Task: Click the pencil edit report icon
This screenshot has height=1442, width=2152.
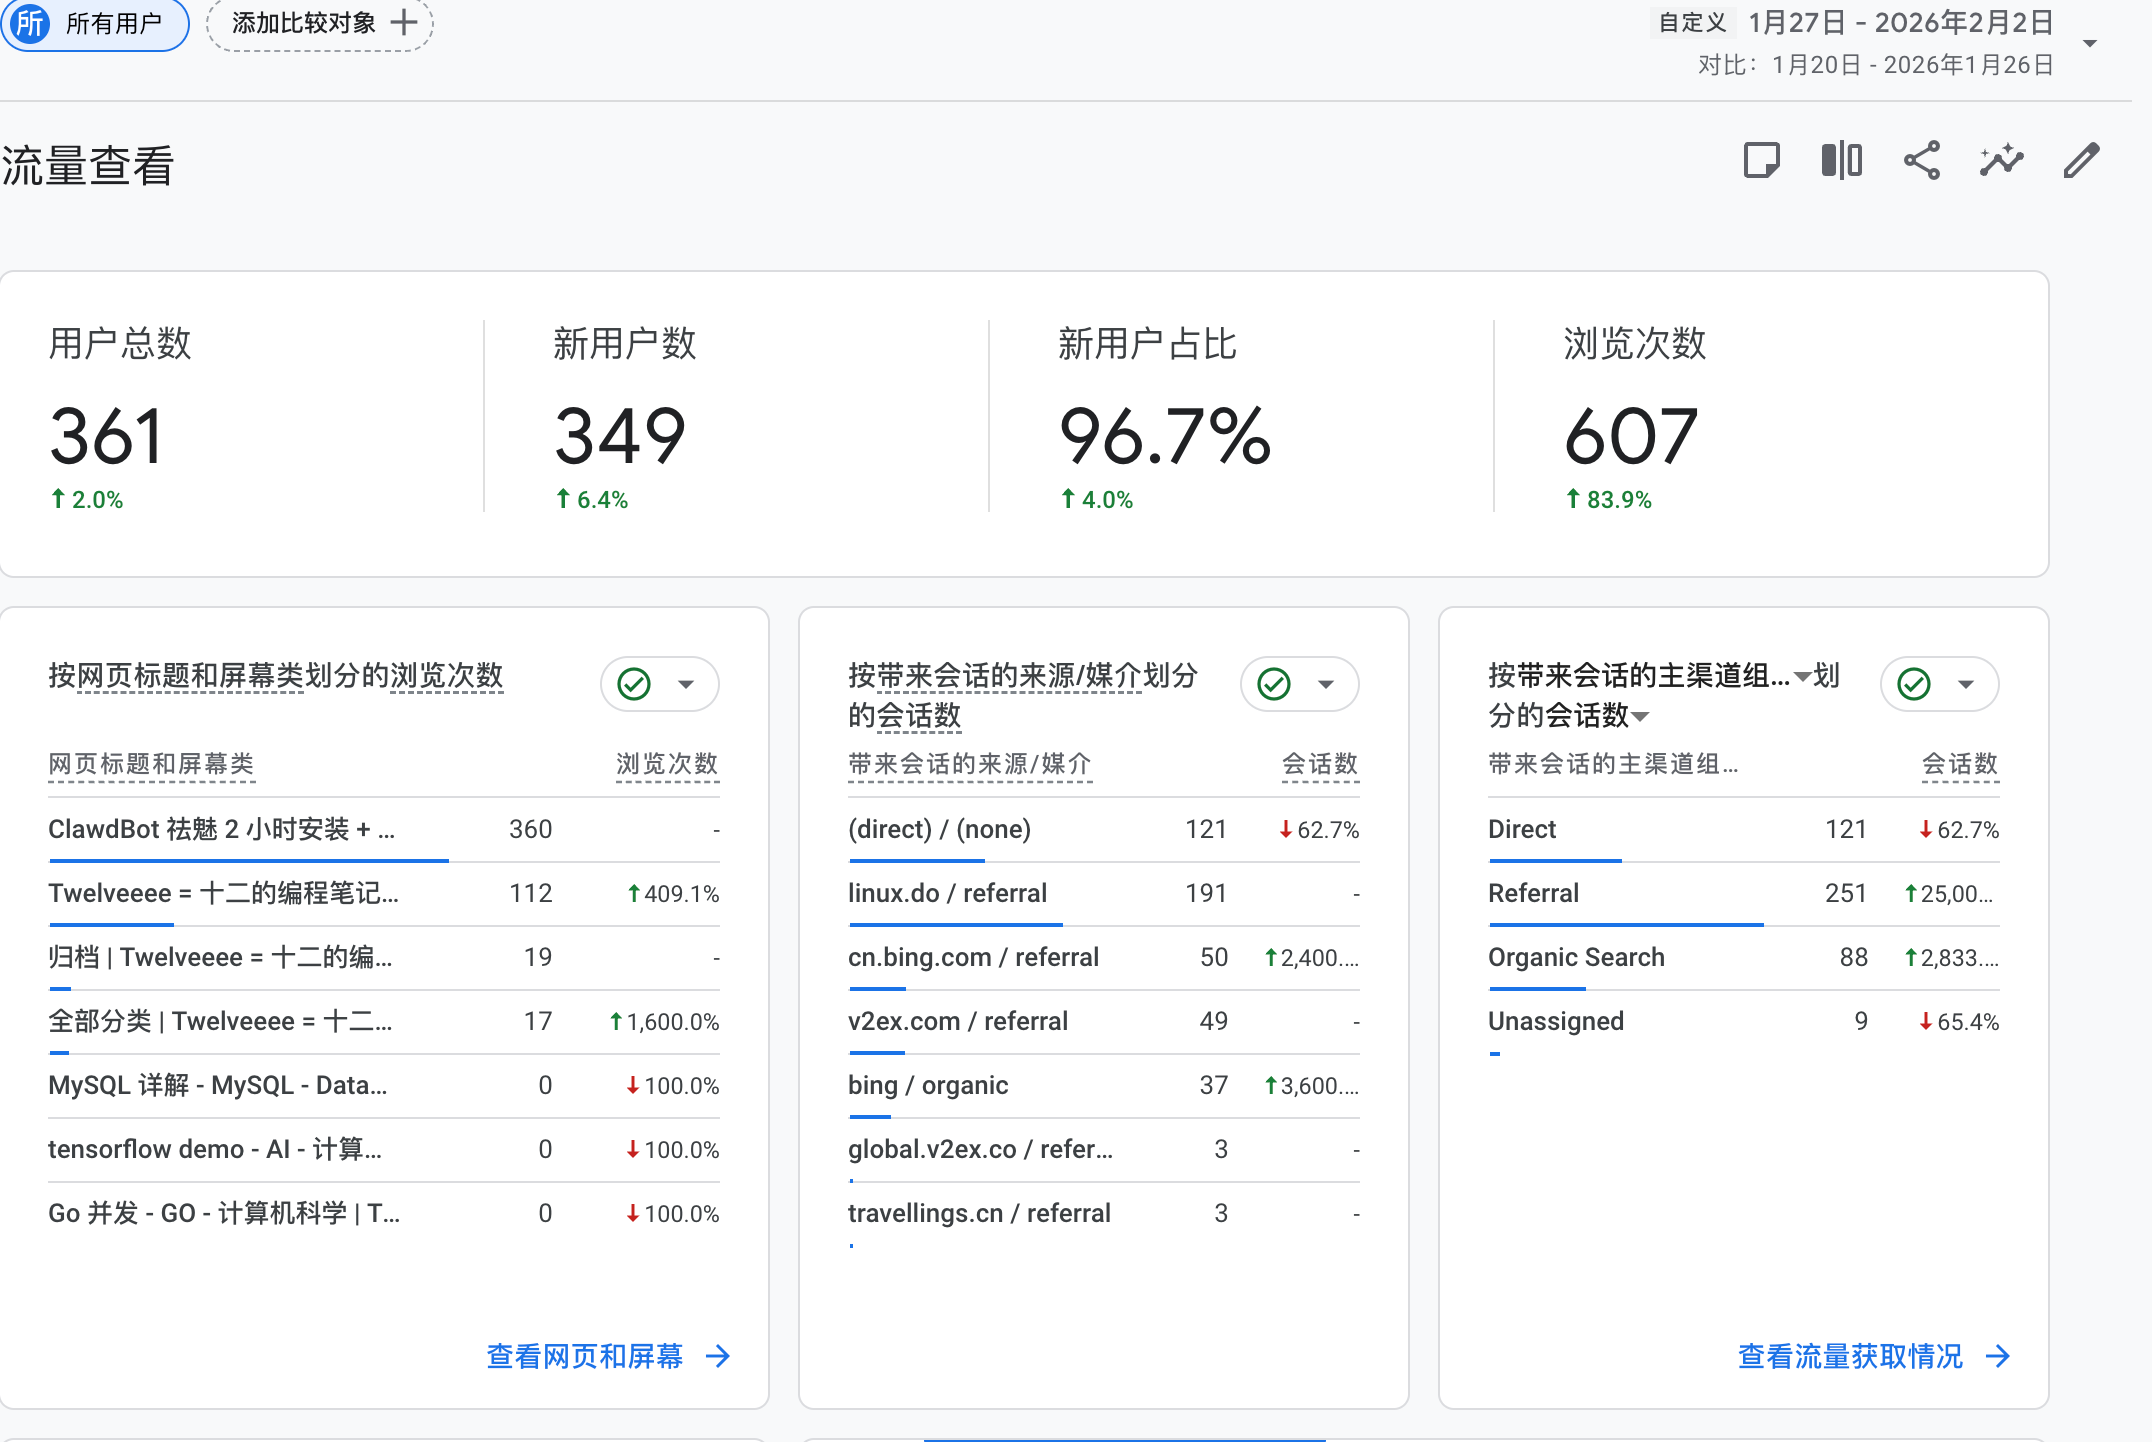Action: click(2081, 160)
